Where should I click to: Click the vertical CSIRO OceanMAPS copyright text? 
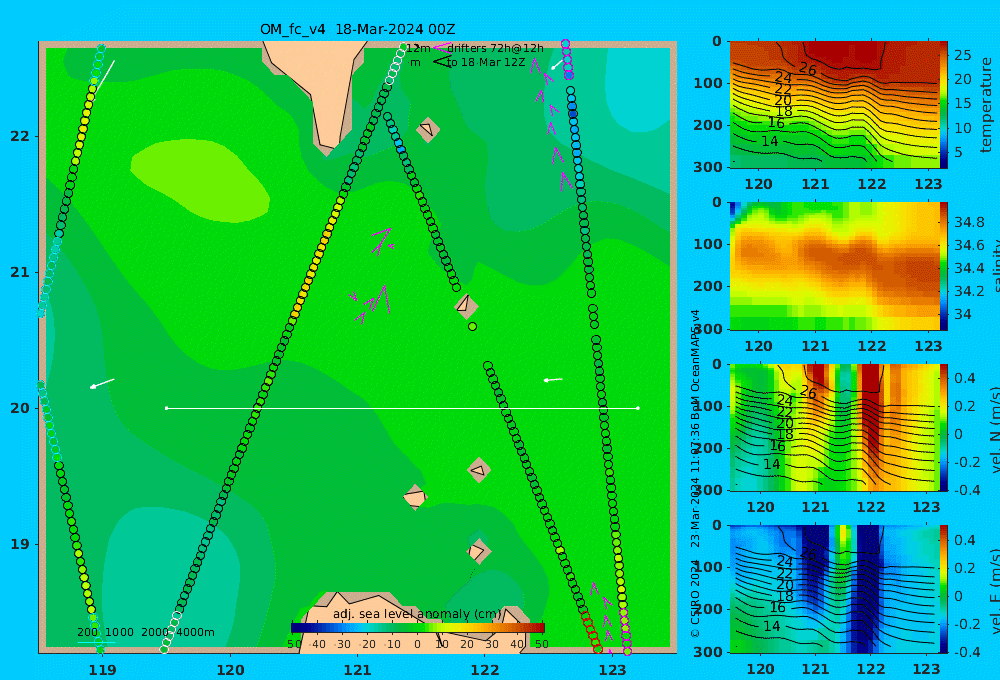695,473
